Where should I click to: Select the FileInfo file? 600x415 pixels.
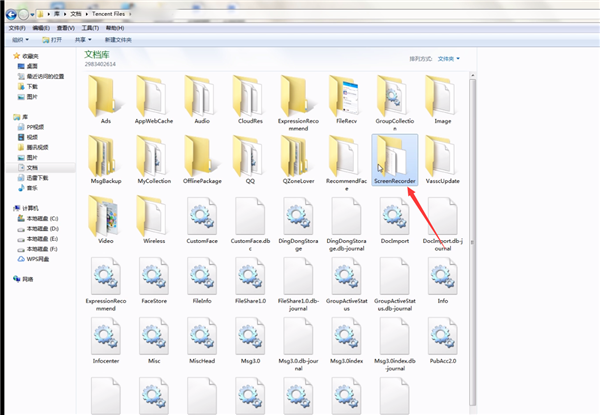[202, 281]
